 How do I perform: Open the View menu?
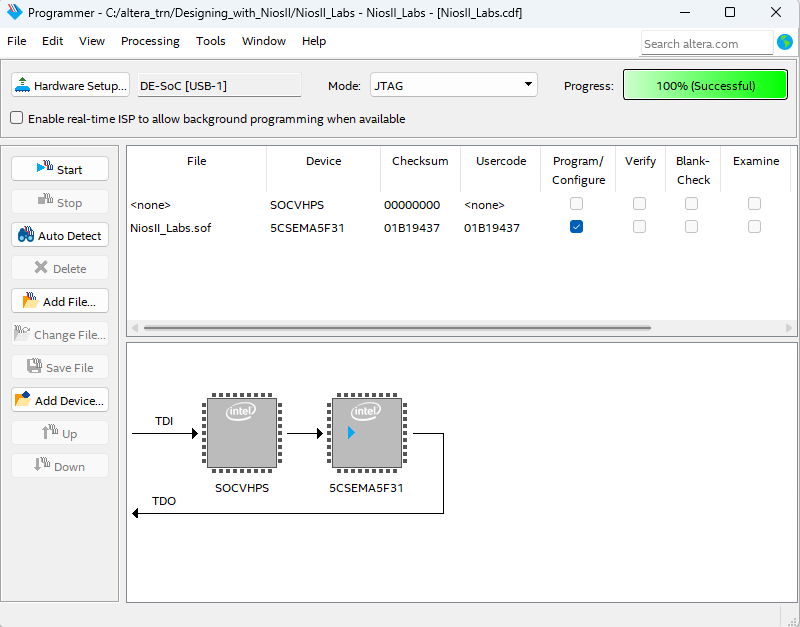[92, 41]
